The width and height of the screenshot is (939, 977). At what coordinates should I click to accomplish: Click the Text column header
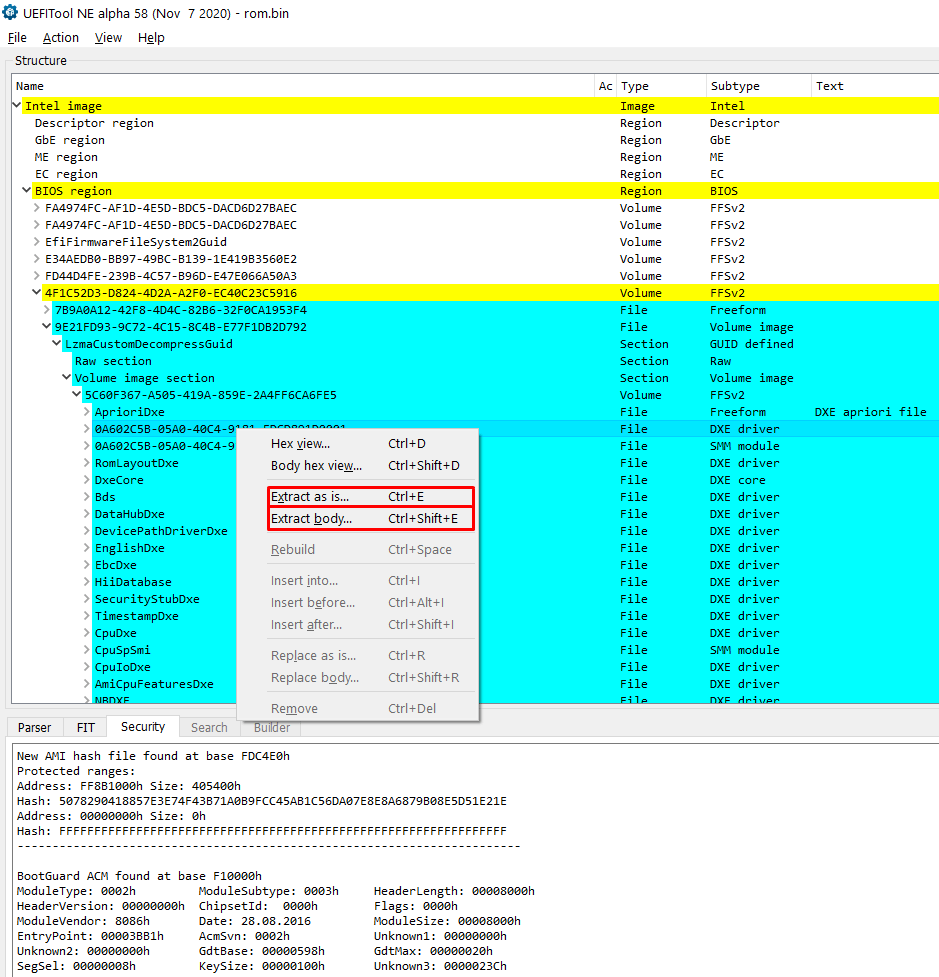click(x=875, y=86)
